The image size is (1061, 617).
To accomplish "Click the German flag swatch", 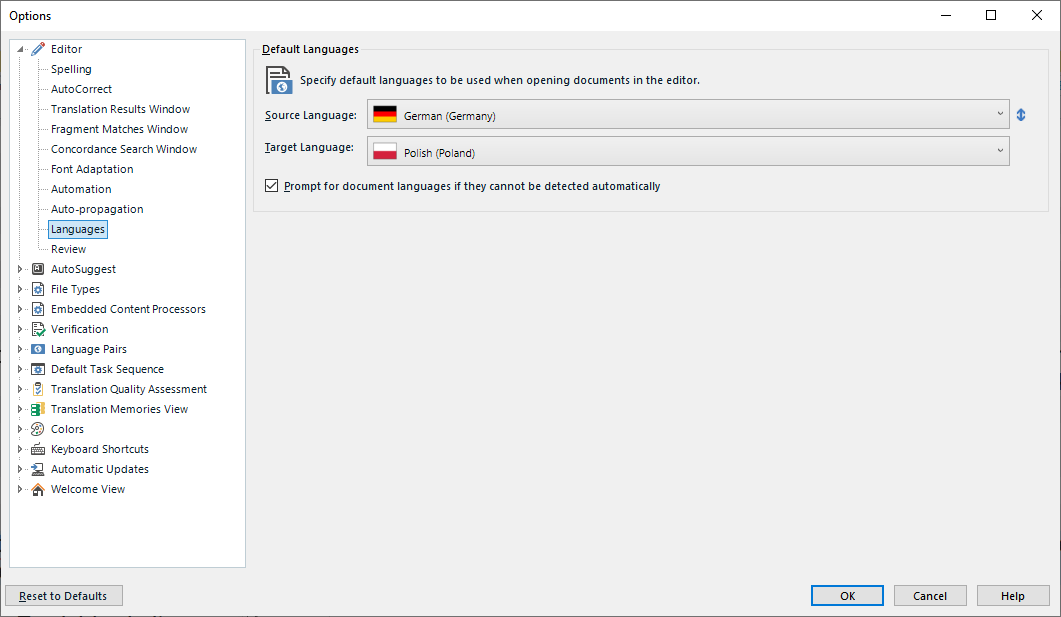I will pyautogui.click(x=384, y=114).
